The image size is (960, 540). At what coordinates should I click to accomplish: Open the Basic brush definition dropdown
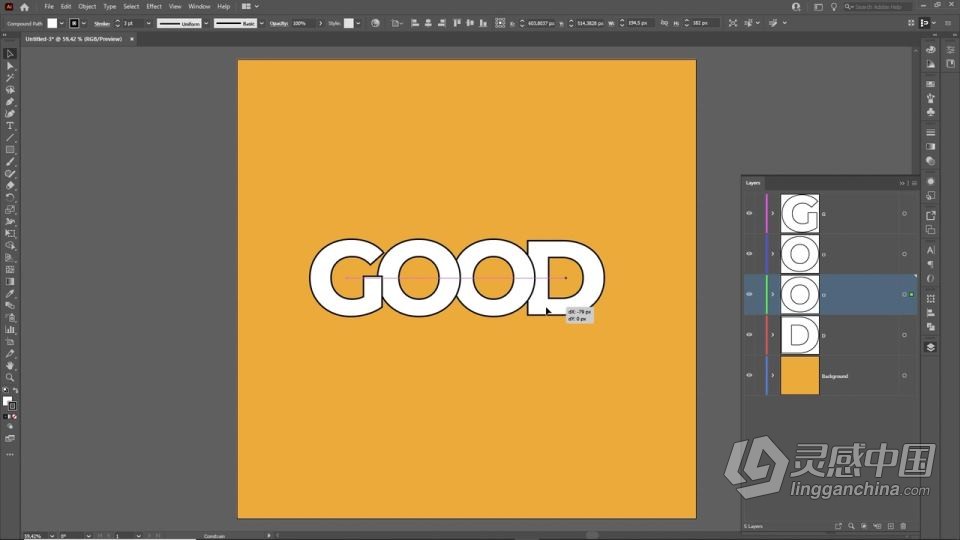click(x=262, y=23)
